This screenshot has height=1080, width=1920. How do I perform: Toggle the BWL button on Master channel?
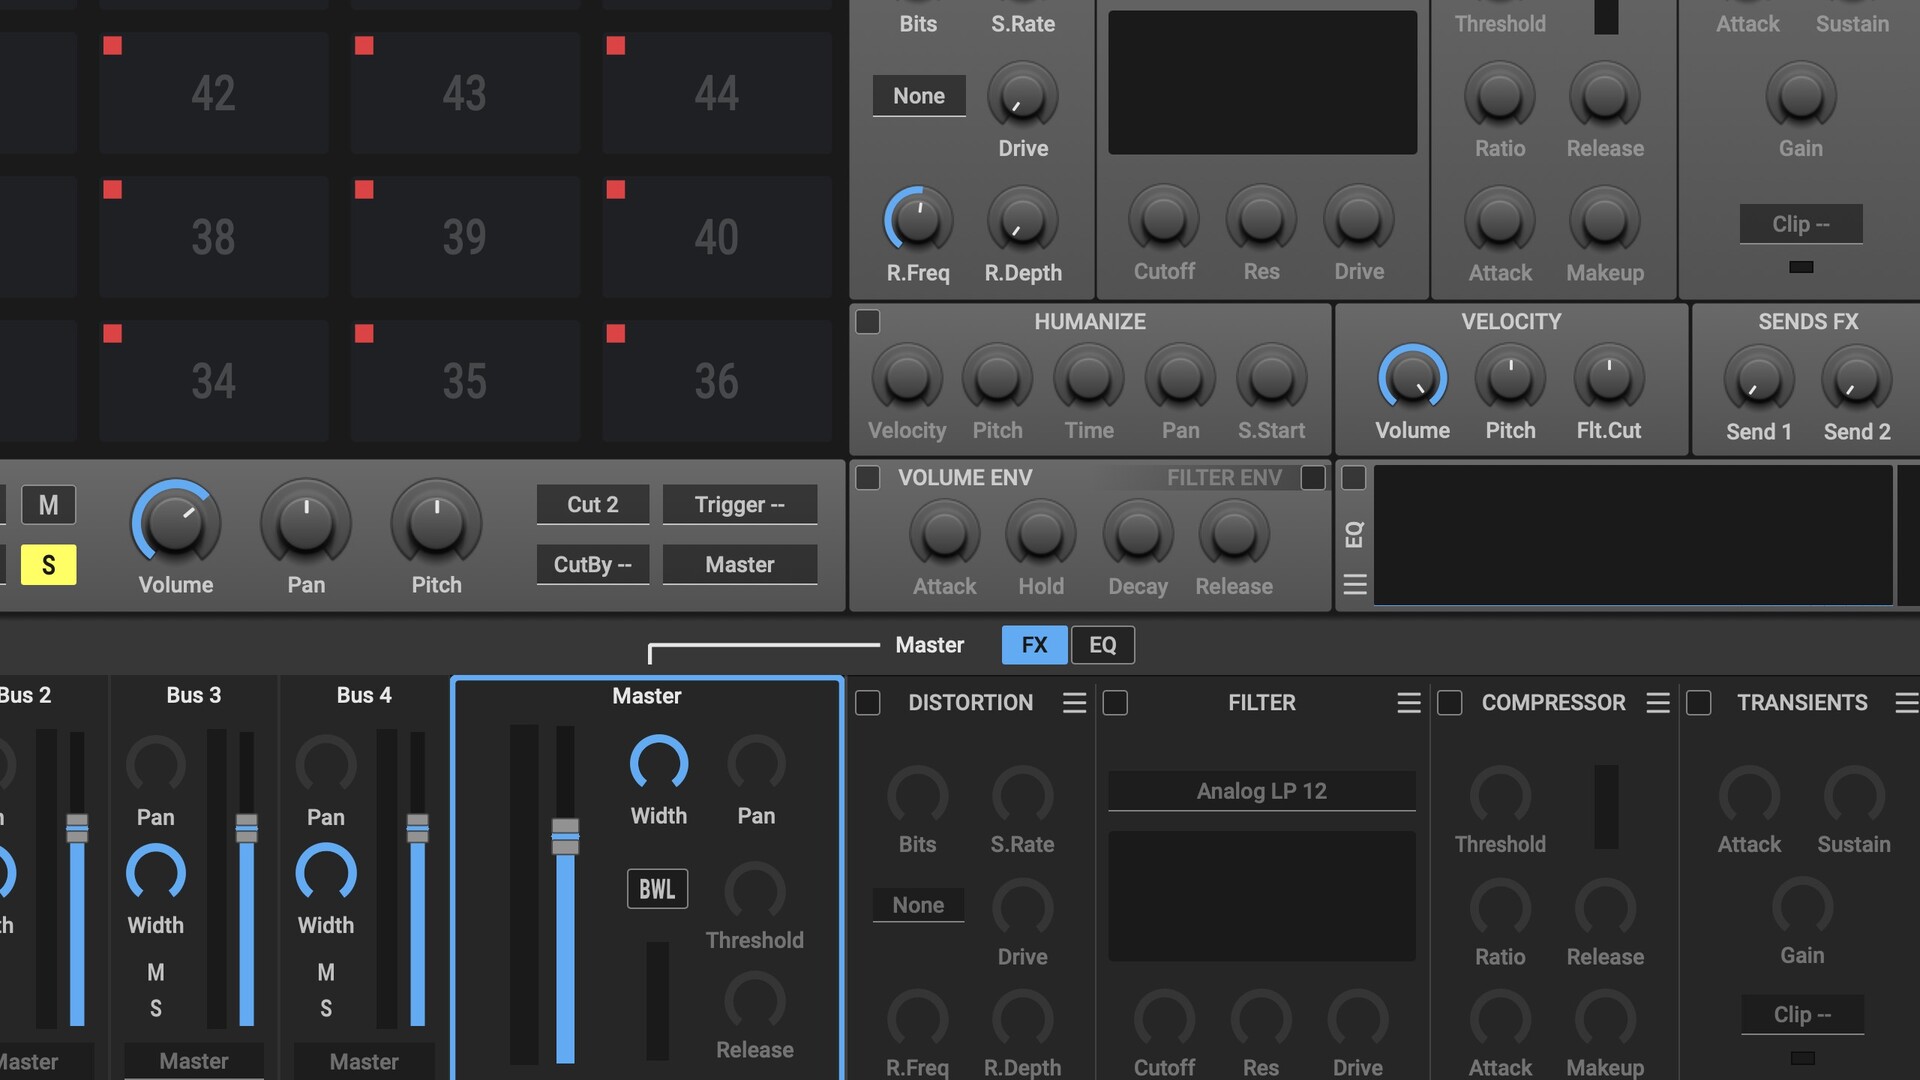click(657, 889)
